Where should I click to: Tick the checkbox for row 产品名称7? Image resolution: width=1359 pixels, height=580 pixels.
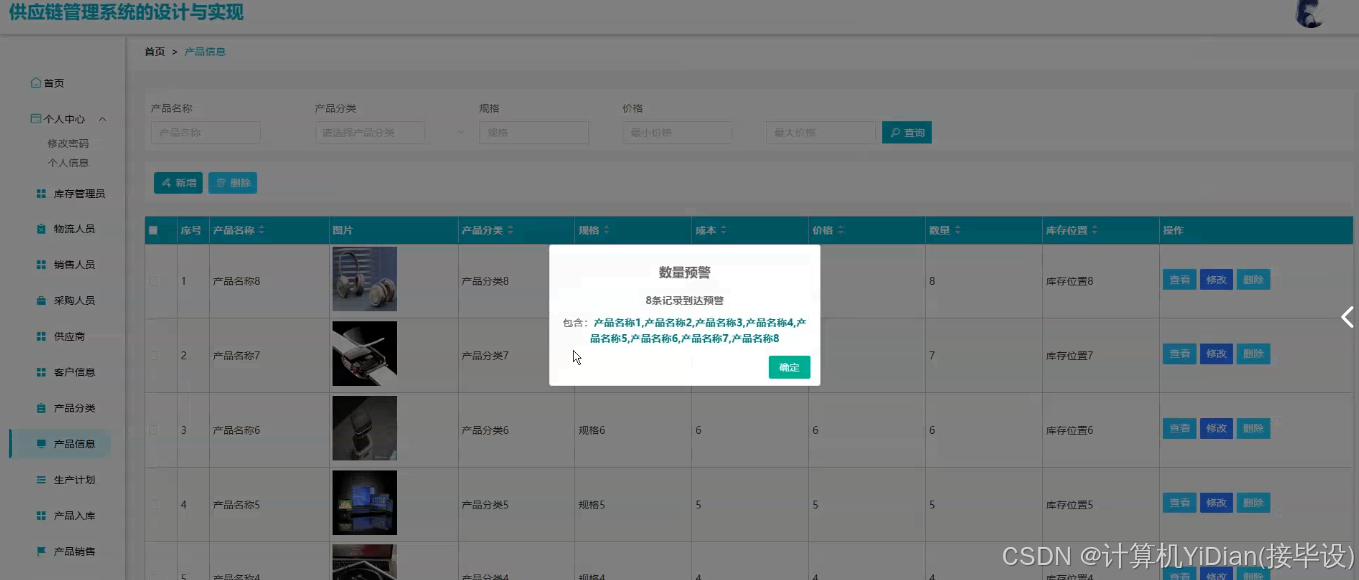click(153, 355)
